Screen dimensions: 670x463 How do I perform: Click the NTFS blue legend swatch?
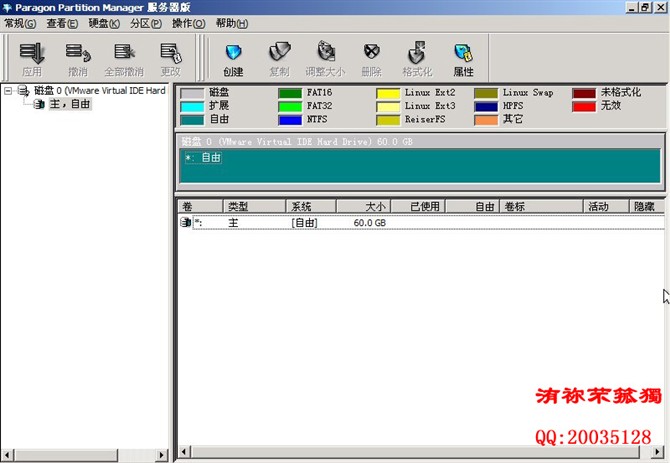pos(290,120)
